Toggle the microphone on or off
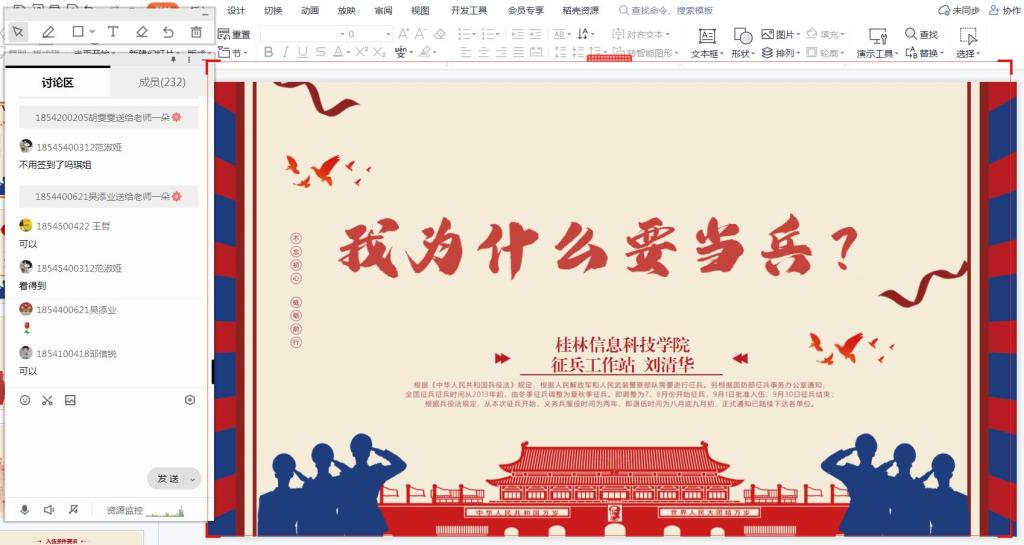The width and height of the screenshot is (1024, 545). [25, 510]
